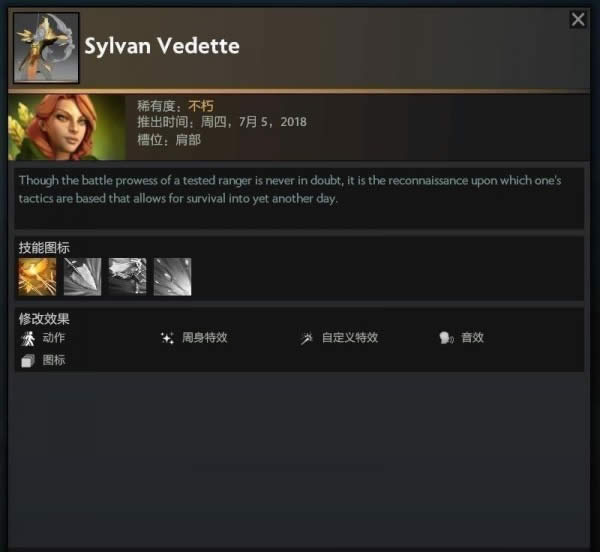Screen dimensions: 600x552
Task: Click the golden phoenix ability icon
Action: pos(37,277)
